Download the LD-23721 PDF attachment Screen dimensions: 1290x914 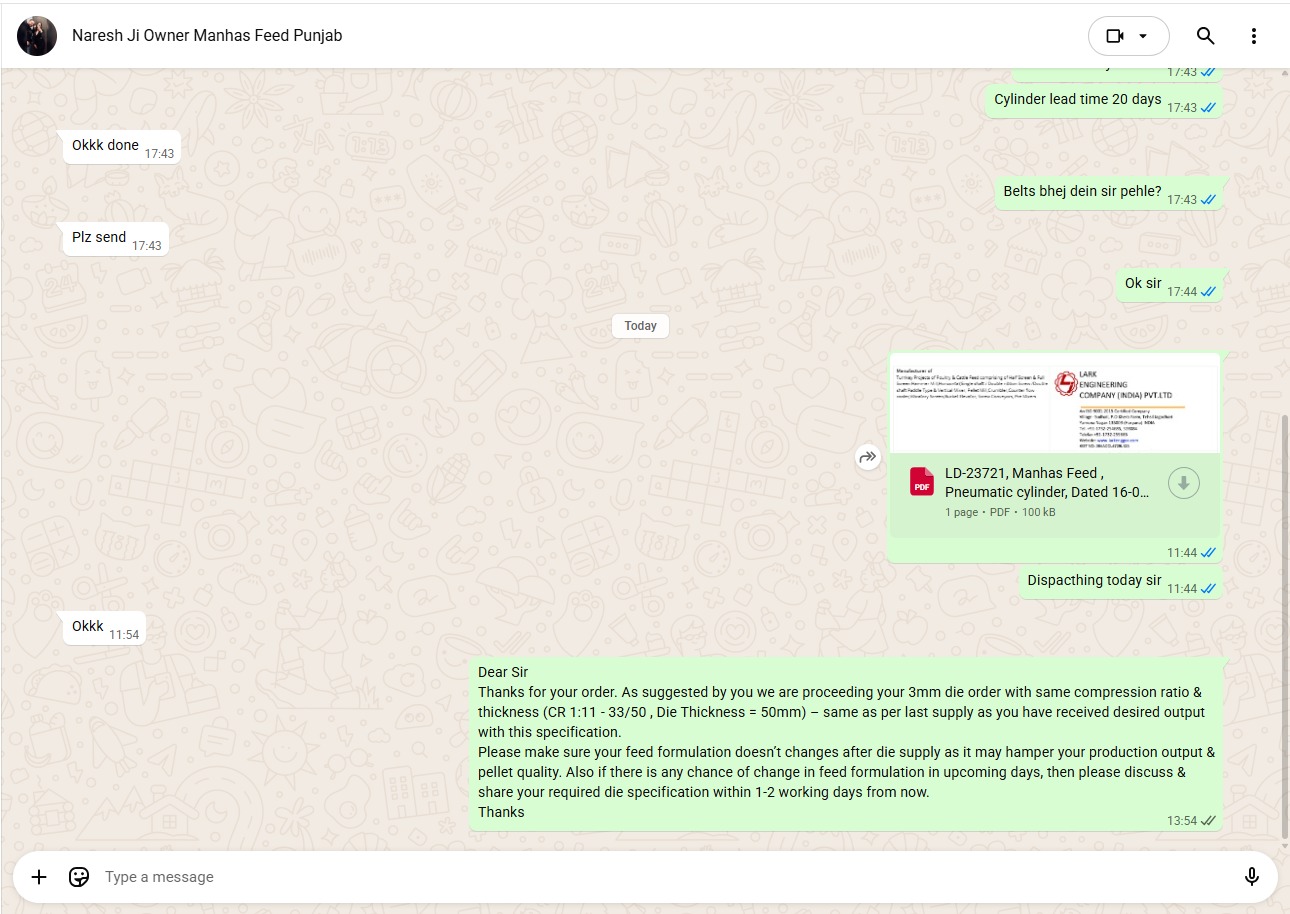point(1183,483)
